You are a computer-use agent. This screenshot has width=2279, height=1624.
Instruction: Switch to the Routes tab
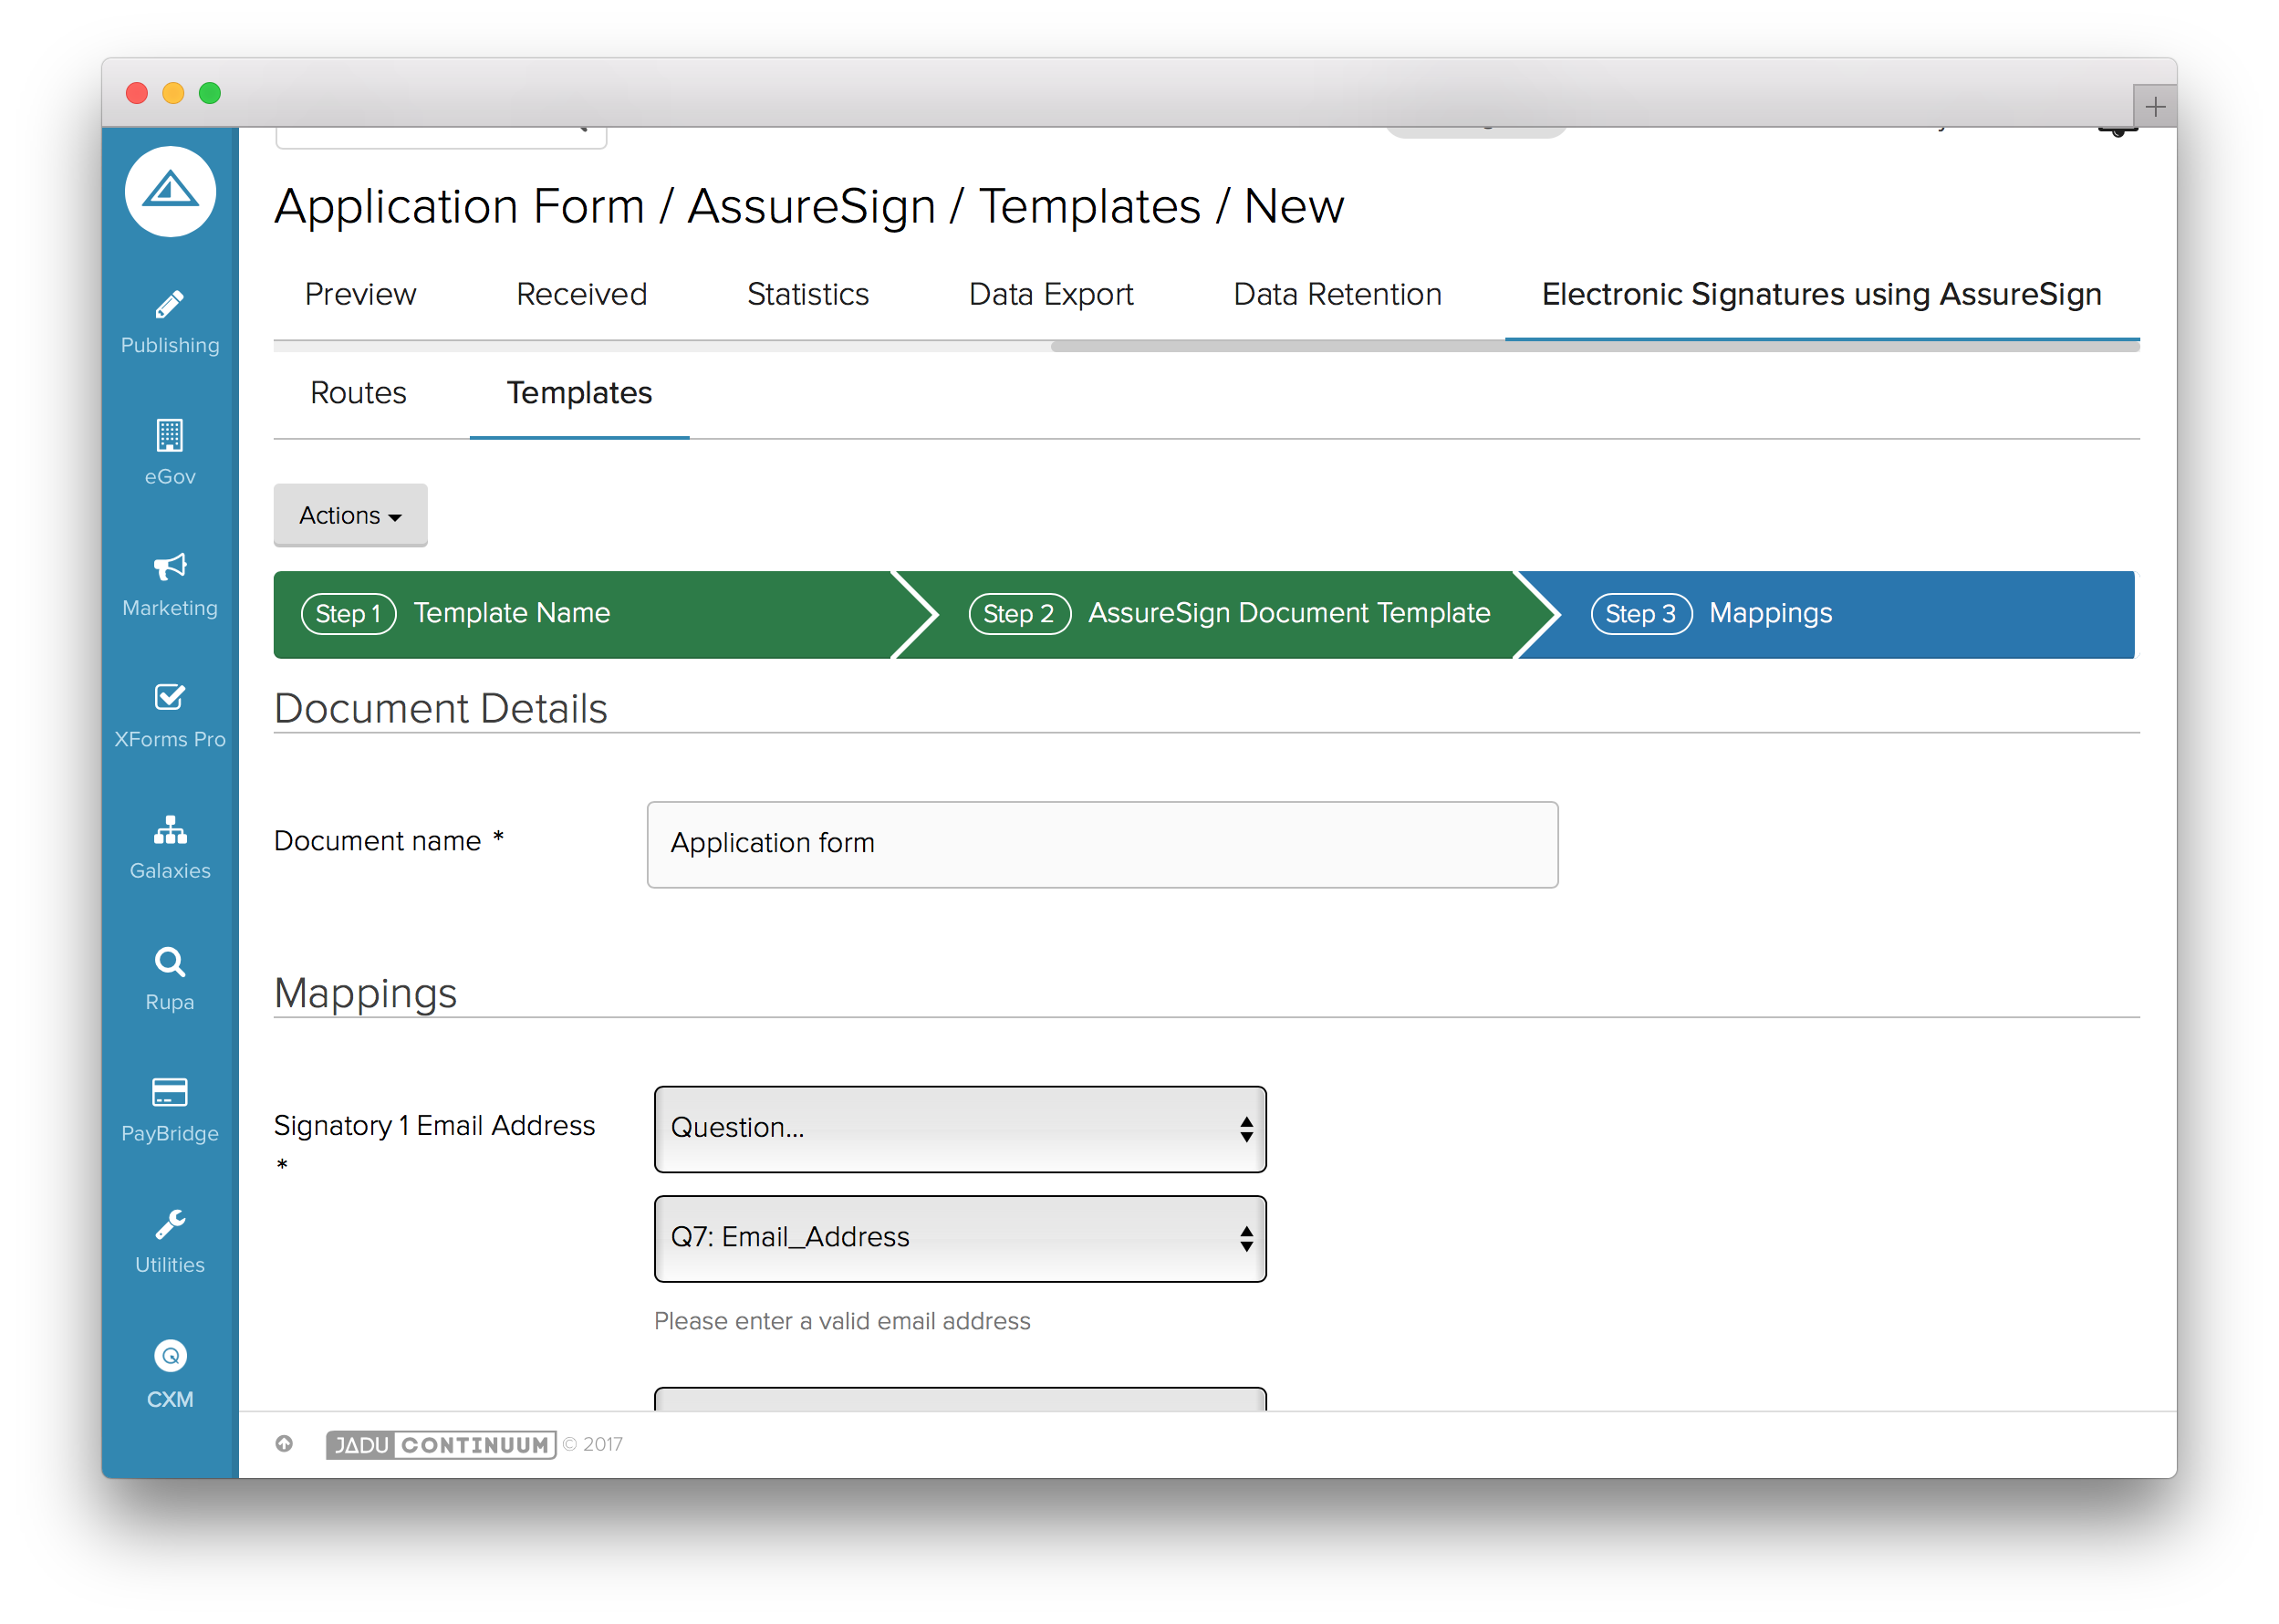pos(358,393)
